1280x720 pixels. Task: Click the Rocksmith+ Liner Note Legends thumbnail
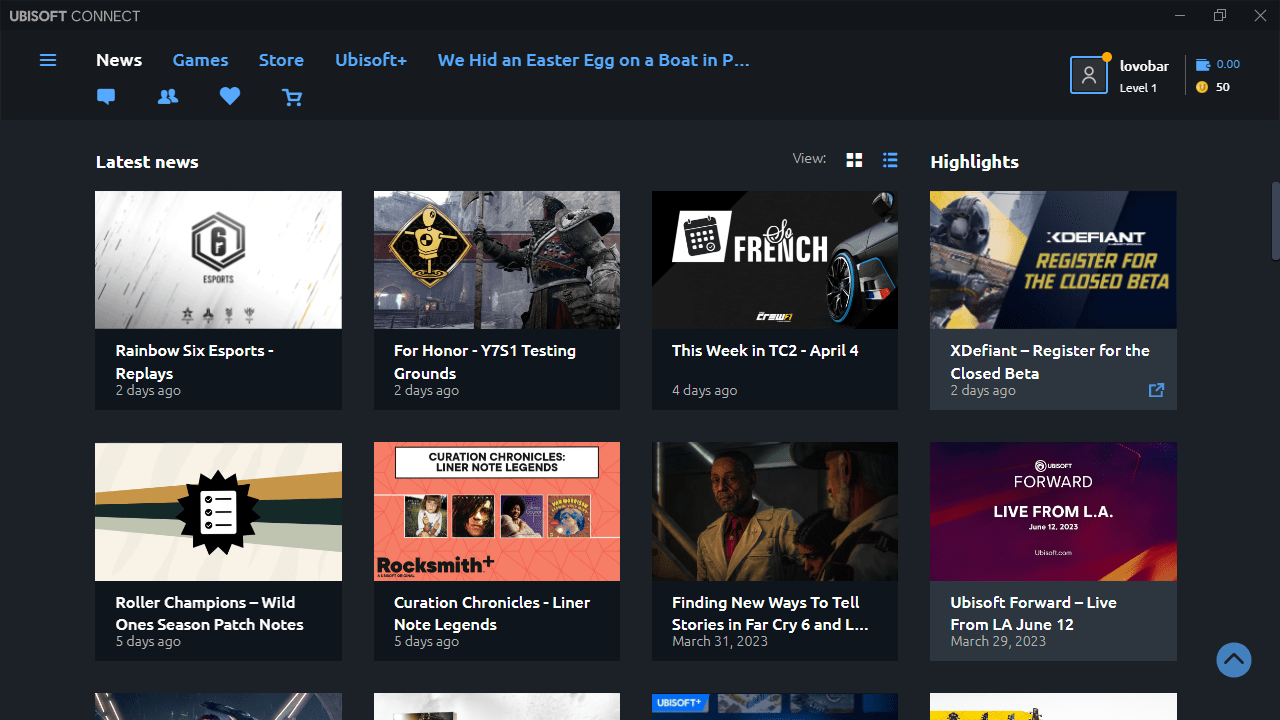(497, 512)
